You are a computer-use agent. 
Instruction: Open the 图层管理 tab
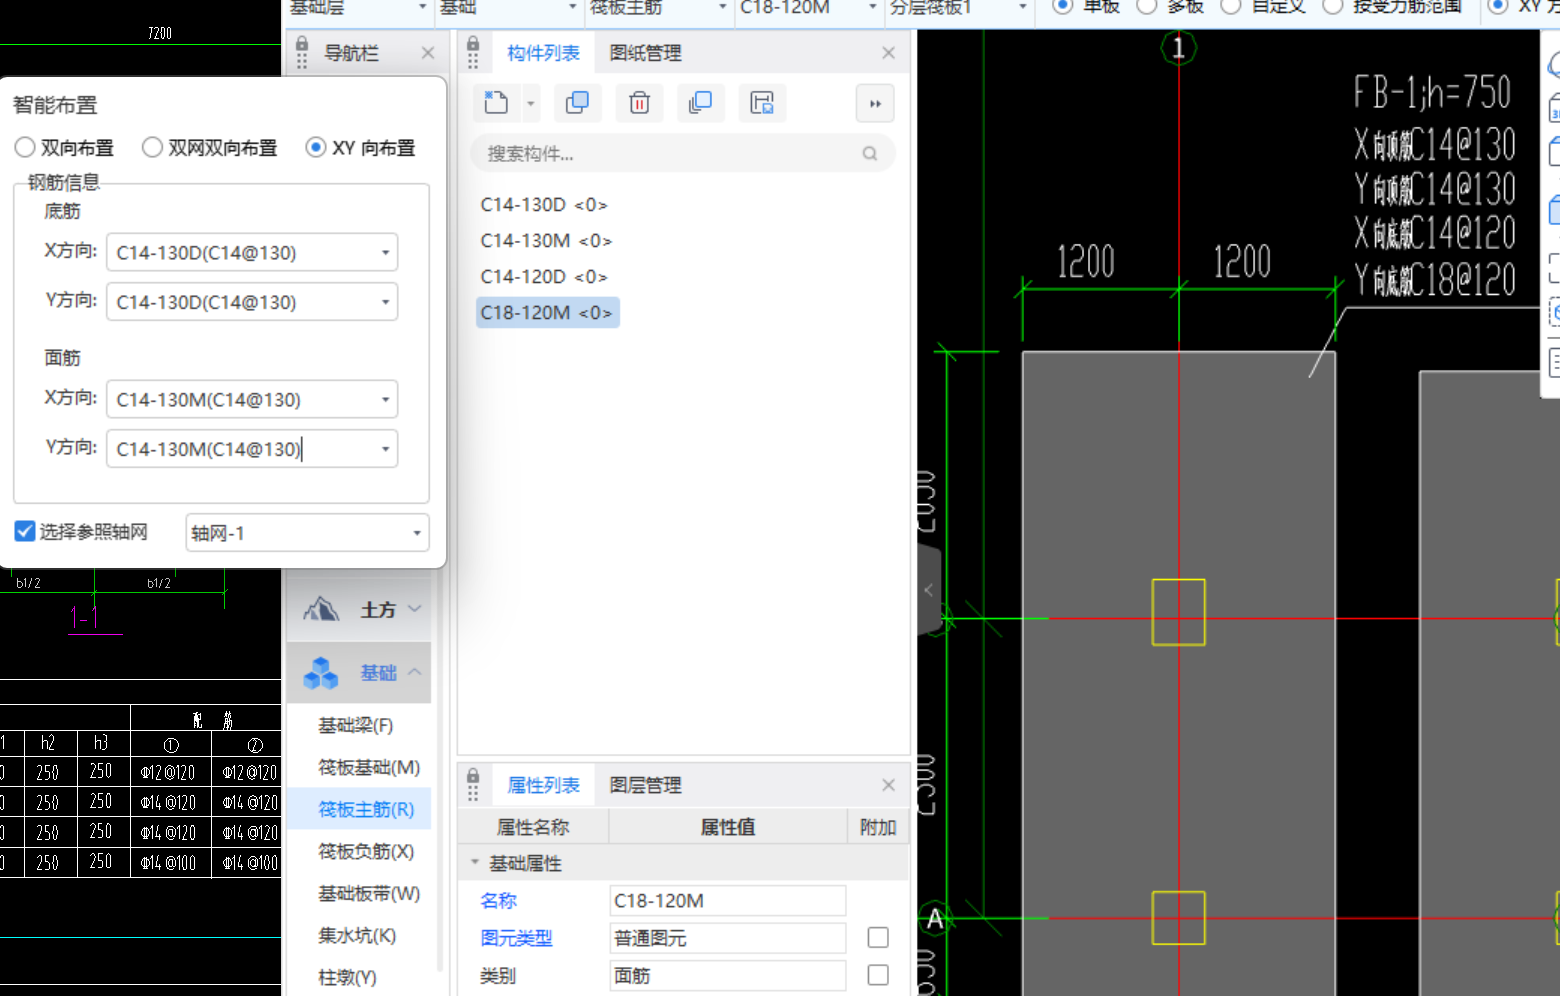click(644, 785)
